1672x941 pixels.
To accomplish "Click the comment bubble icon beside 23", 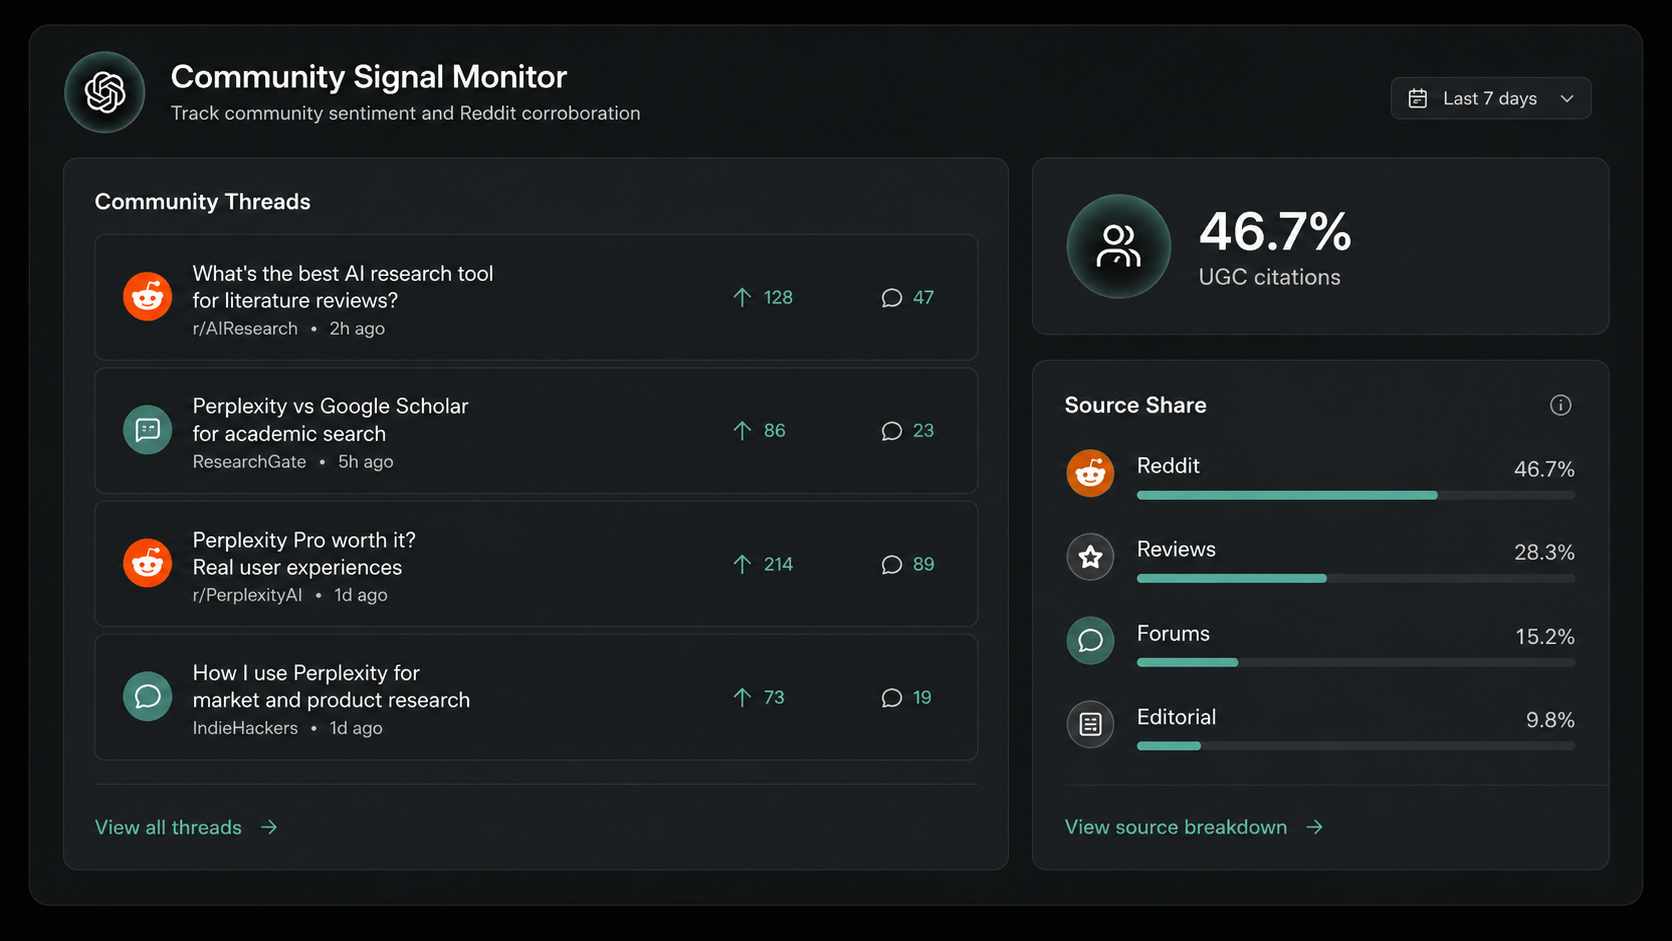I will coord(891,431).
